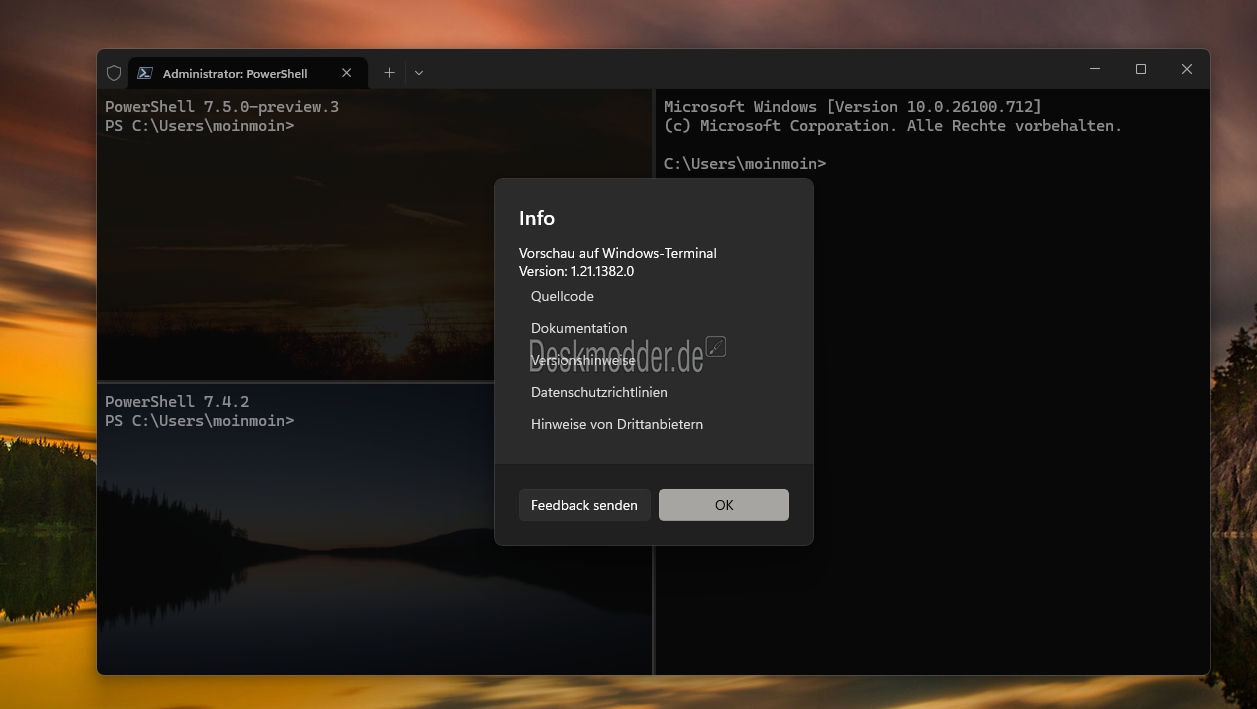The height and width of the screenshot is (709, 1257).
Task: Open the Dokumentation link
Action: tap(579, 328)
